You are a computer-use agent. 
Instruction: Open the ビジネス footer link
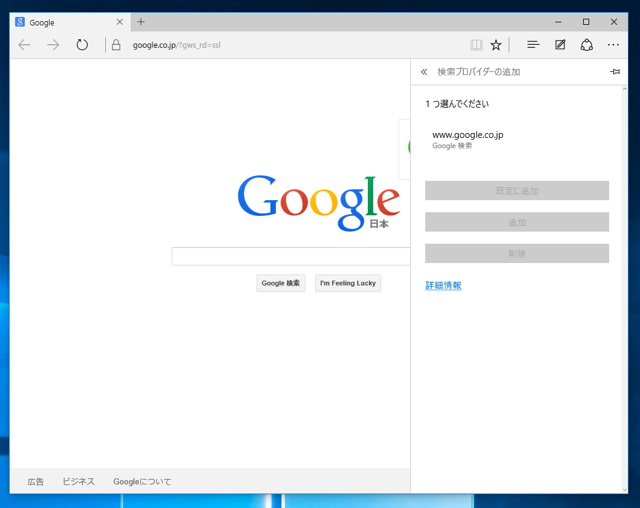tap(78, 481)
